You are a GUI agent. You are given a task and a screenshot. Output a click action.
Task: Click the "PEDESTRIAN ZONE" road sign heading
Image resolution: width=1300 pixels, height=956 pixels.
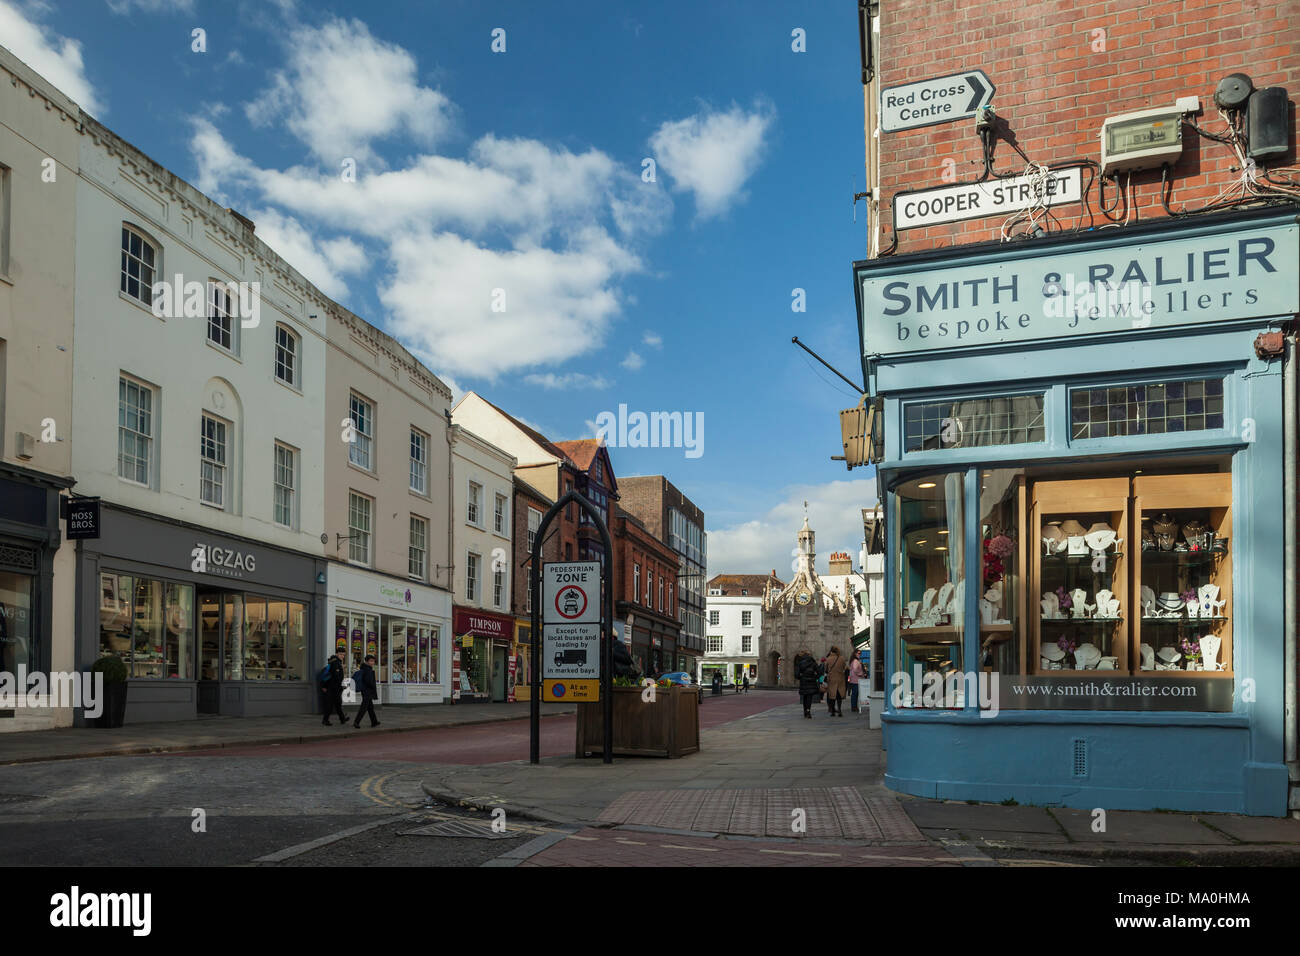pyautogui.click(x=571, y=574)
